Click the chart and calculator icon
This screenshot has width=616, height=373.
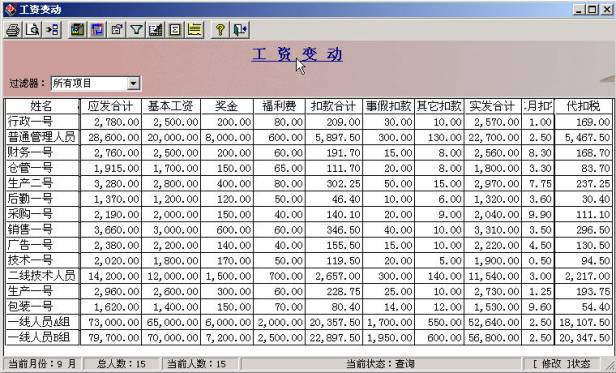click(x=156, y=30)
